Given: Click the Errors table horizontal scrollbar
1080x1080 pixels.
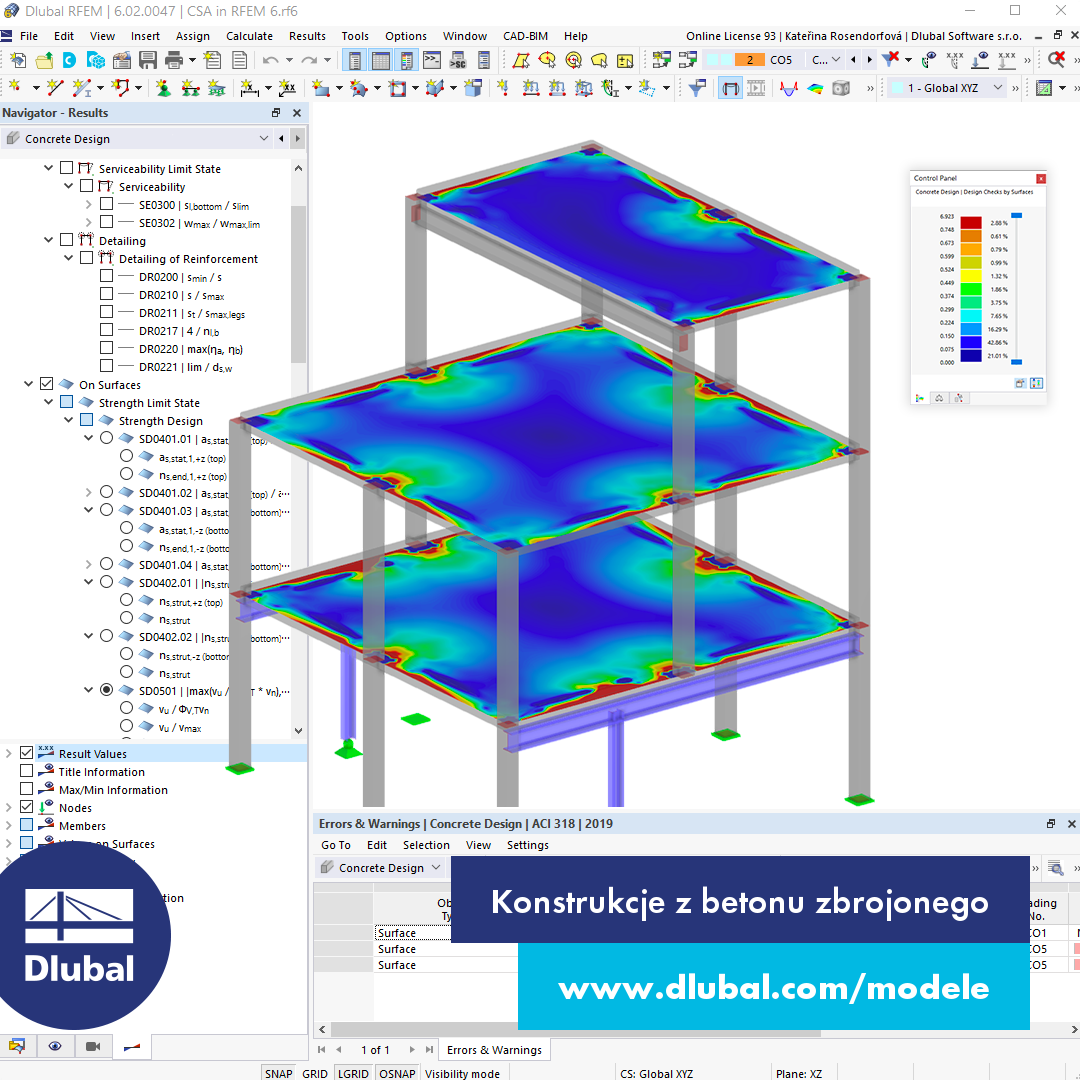Looking at the screenshot, I should tap(575, 1029).
